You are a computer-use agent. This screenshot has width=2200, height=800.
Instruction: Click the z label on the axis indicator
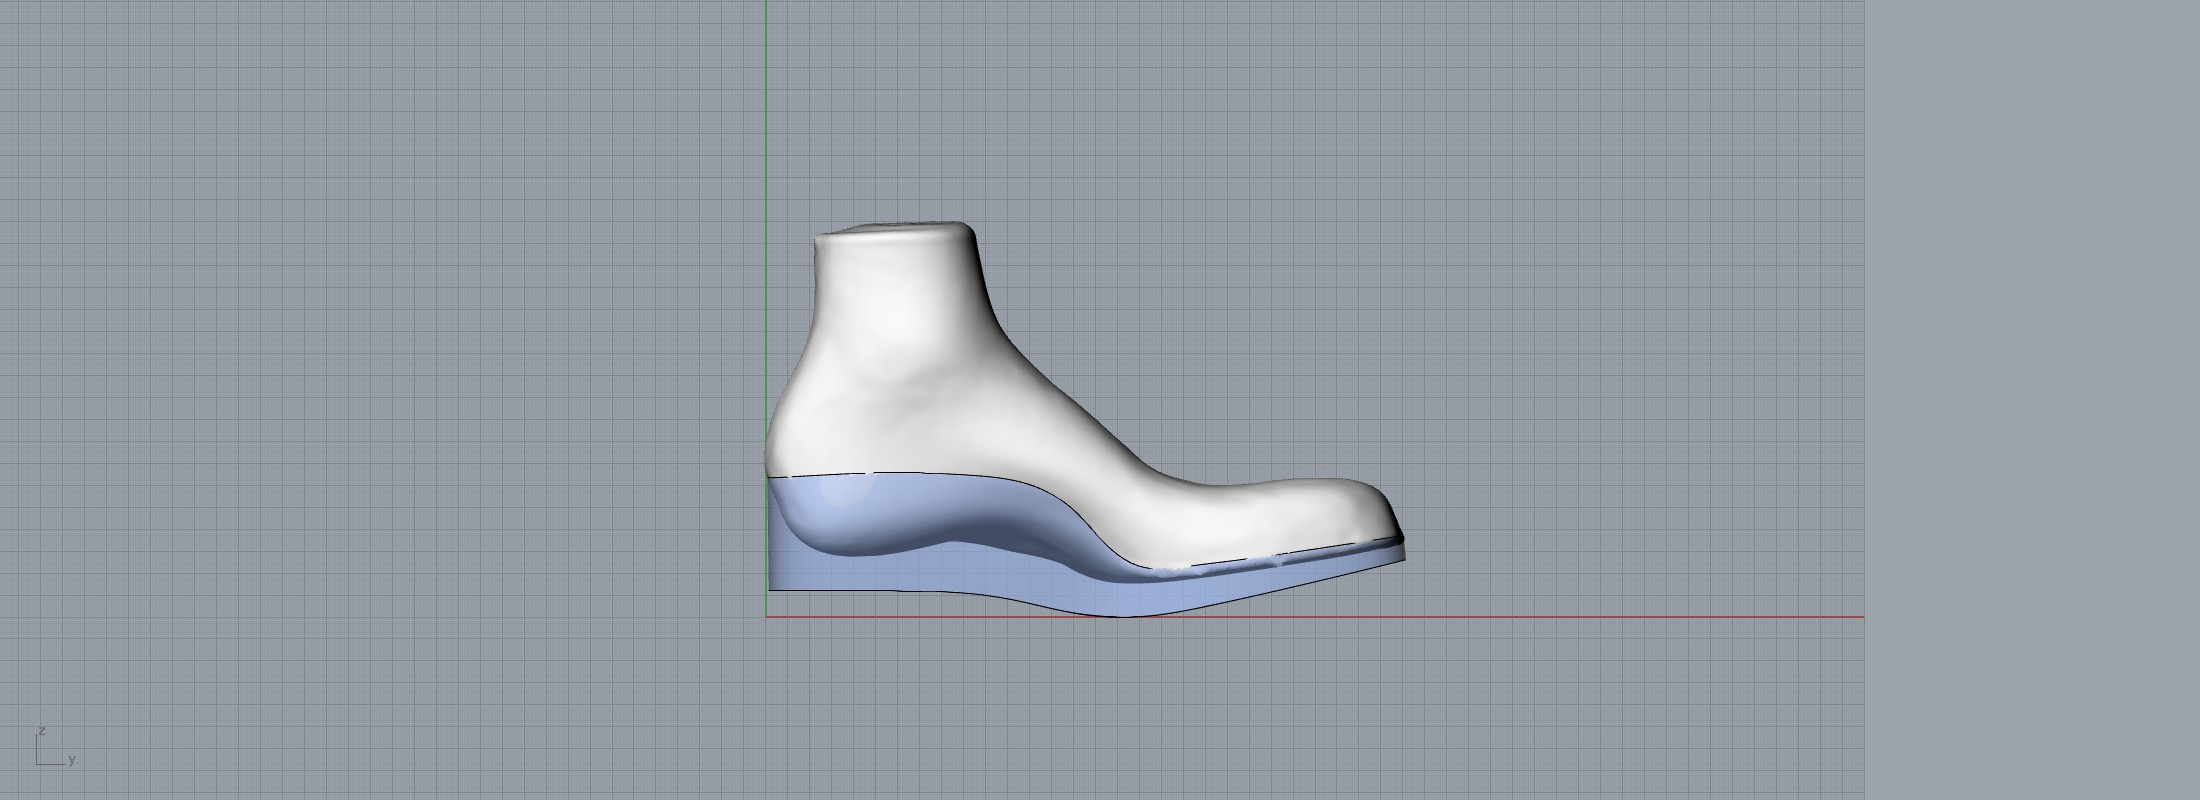(x=42, y=731)
